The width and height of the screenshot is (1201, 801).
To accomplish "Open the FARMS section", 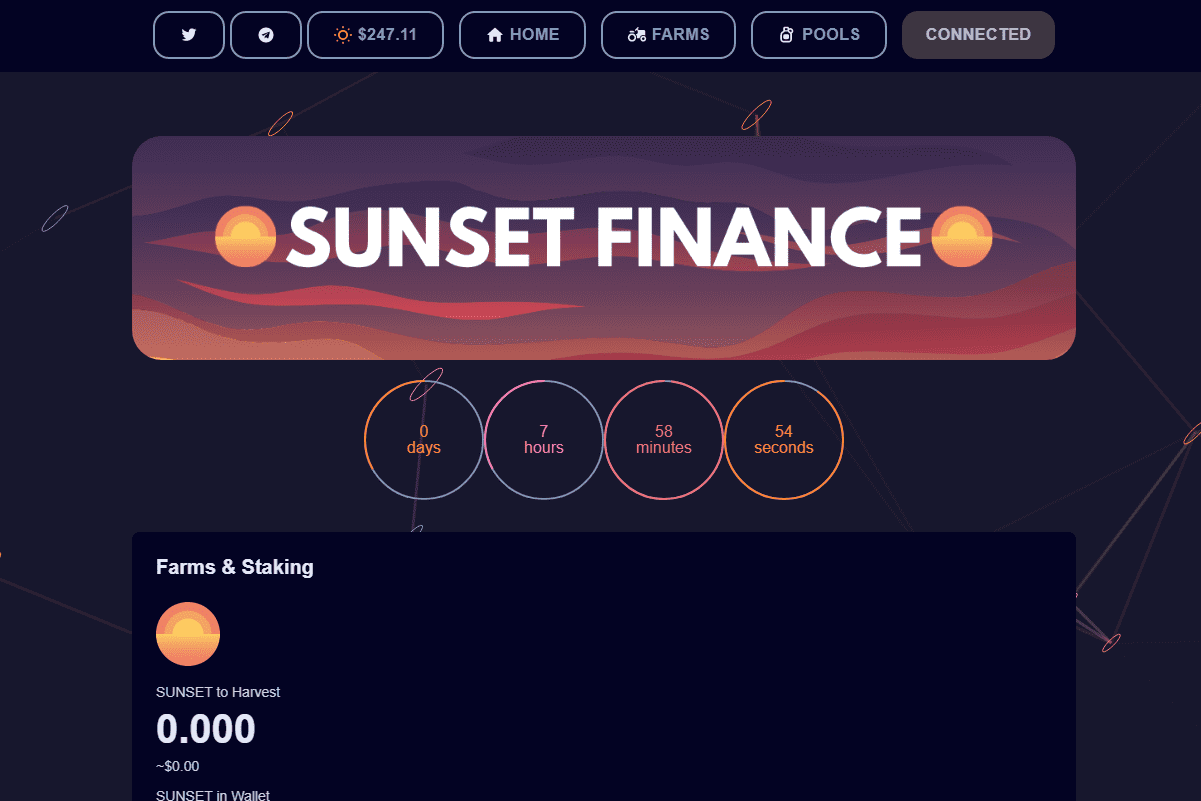I will (668, 34).
